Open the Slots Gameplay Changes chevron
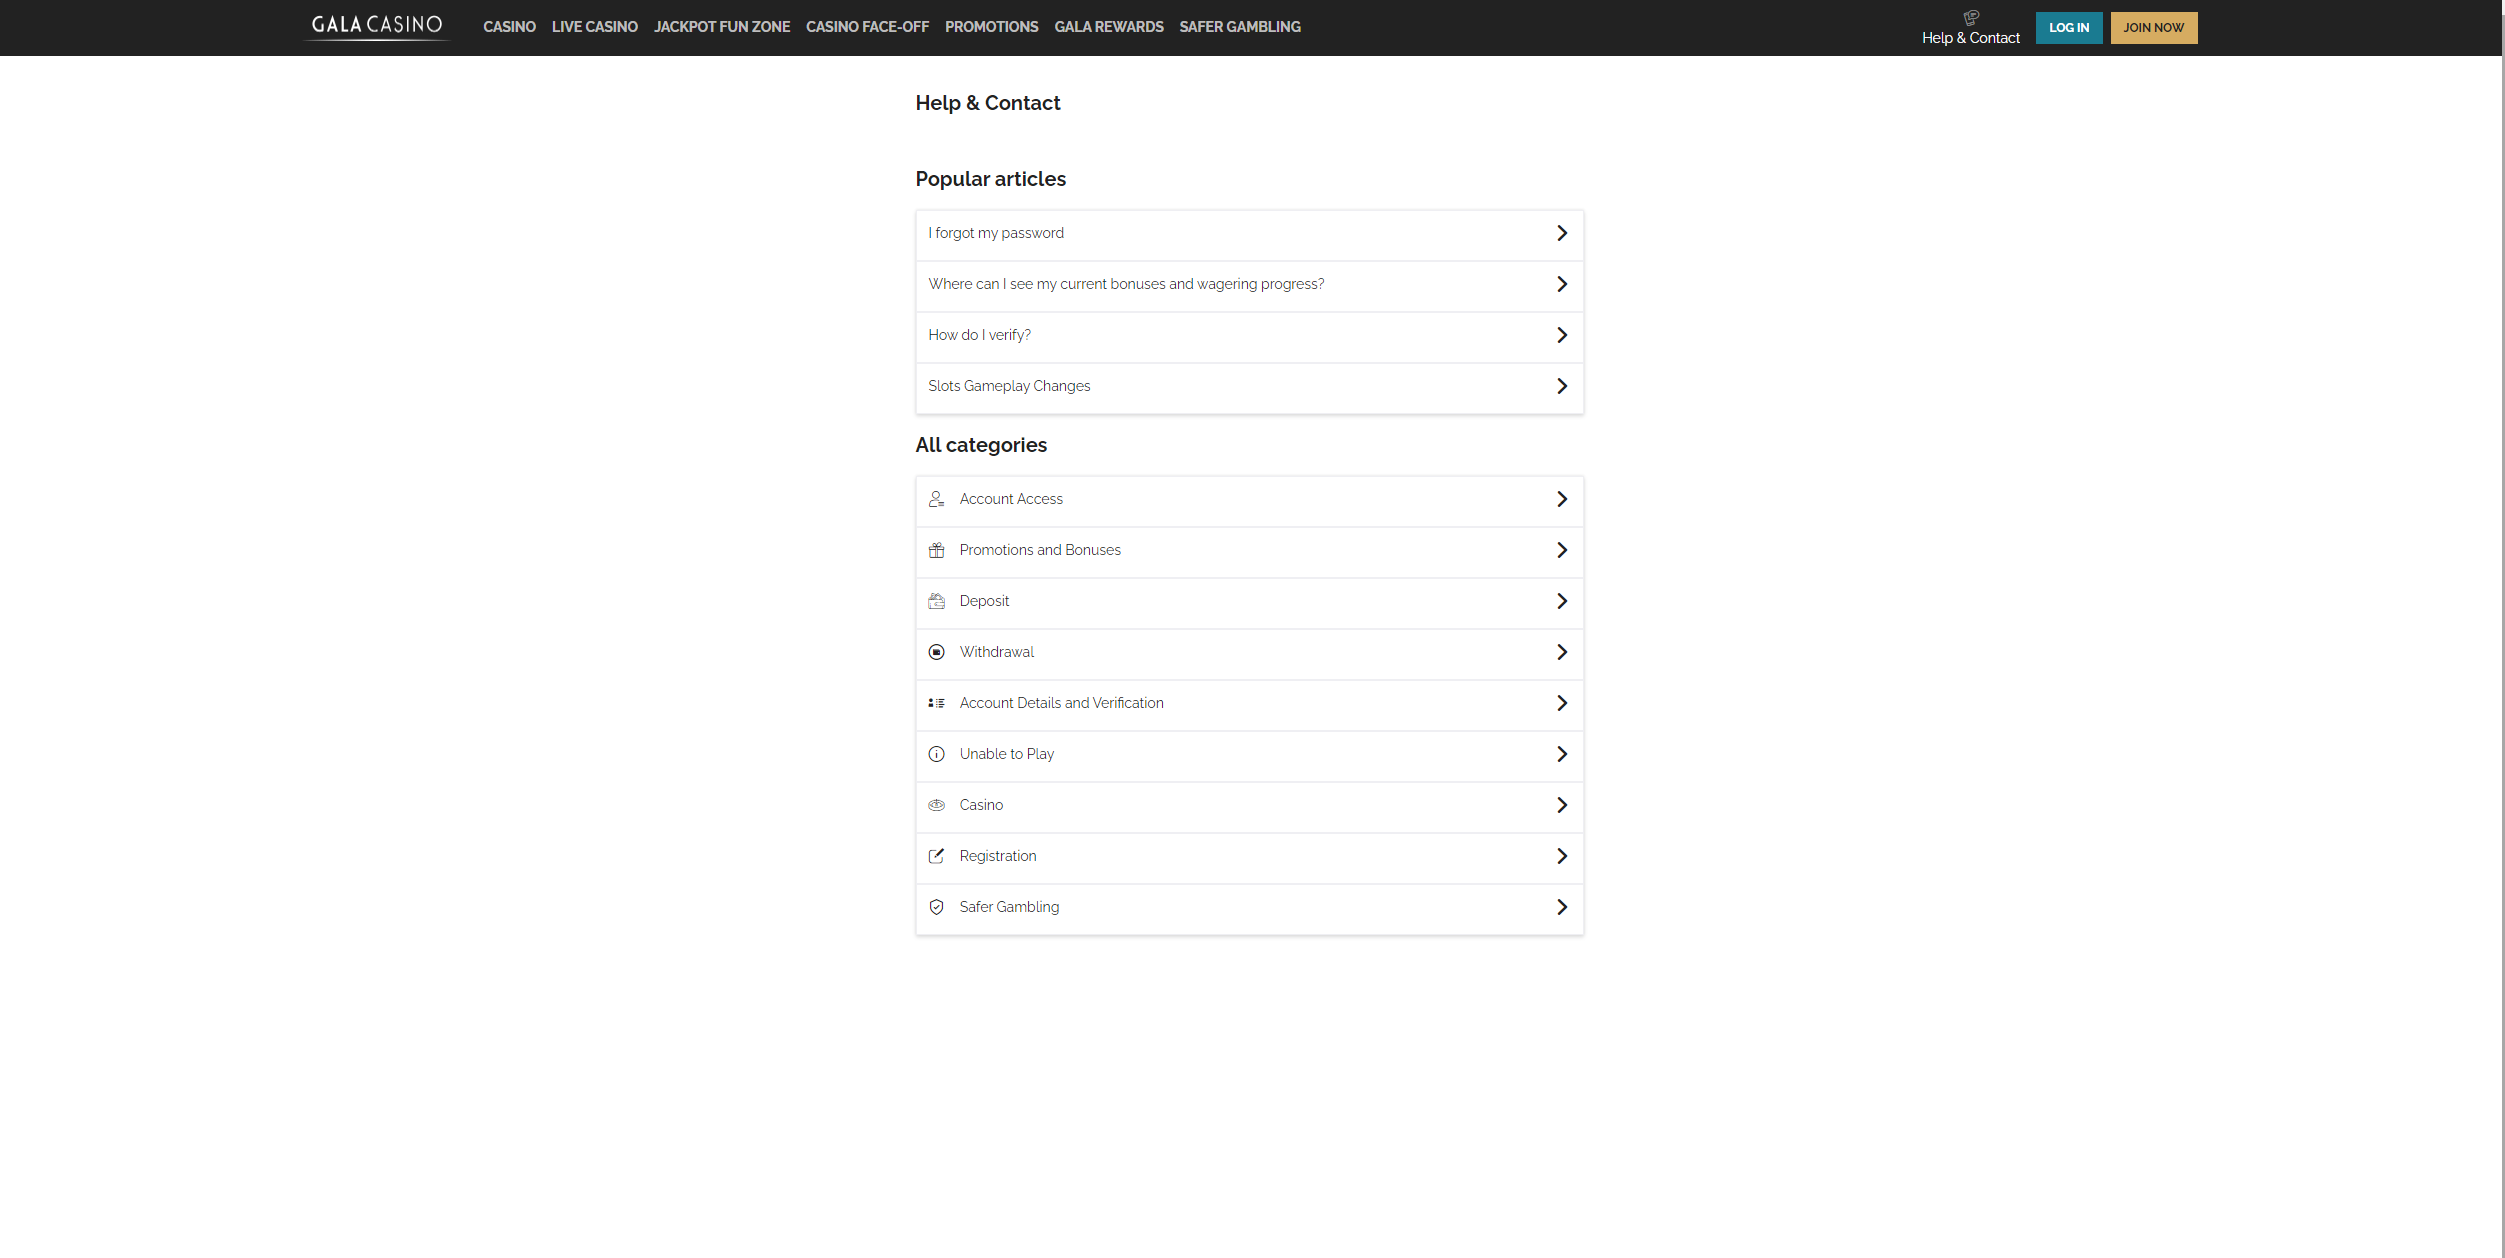The width and height of the screenshot is (2505, 1258). click(1561, 386)
